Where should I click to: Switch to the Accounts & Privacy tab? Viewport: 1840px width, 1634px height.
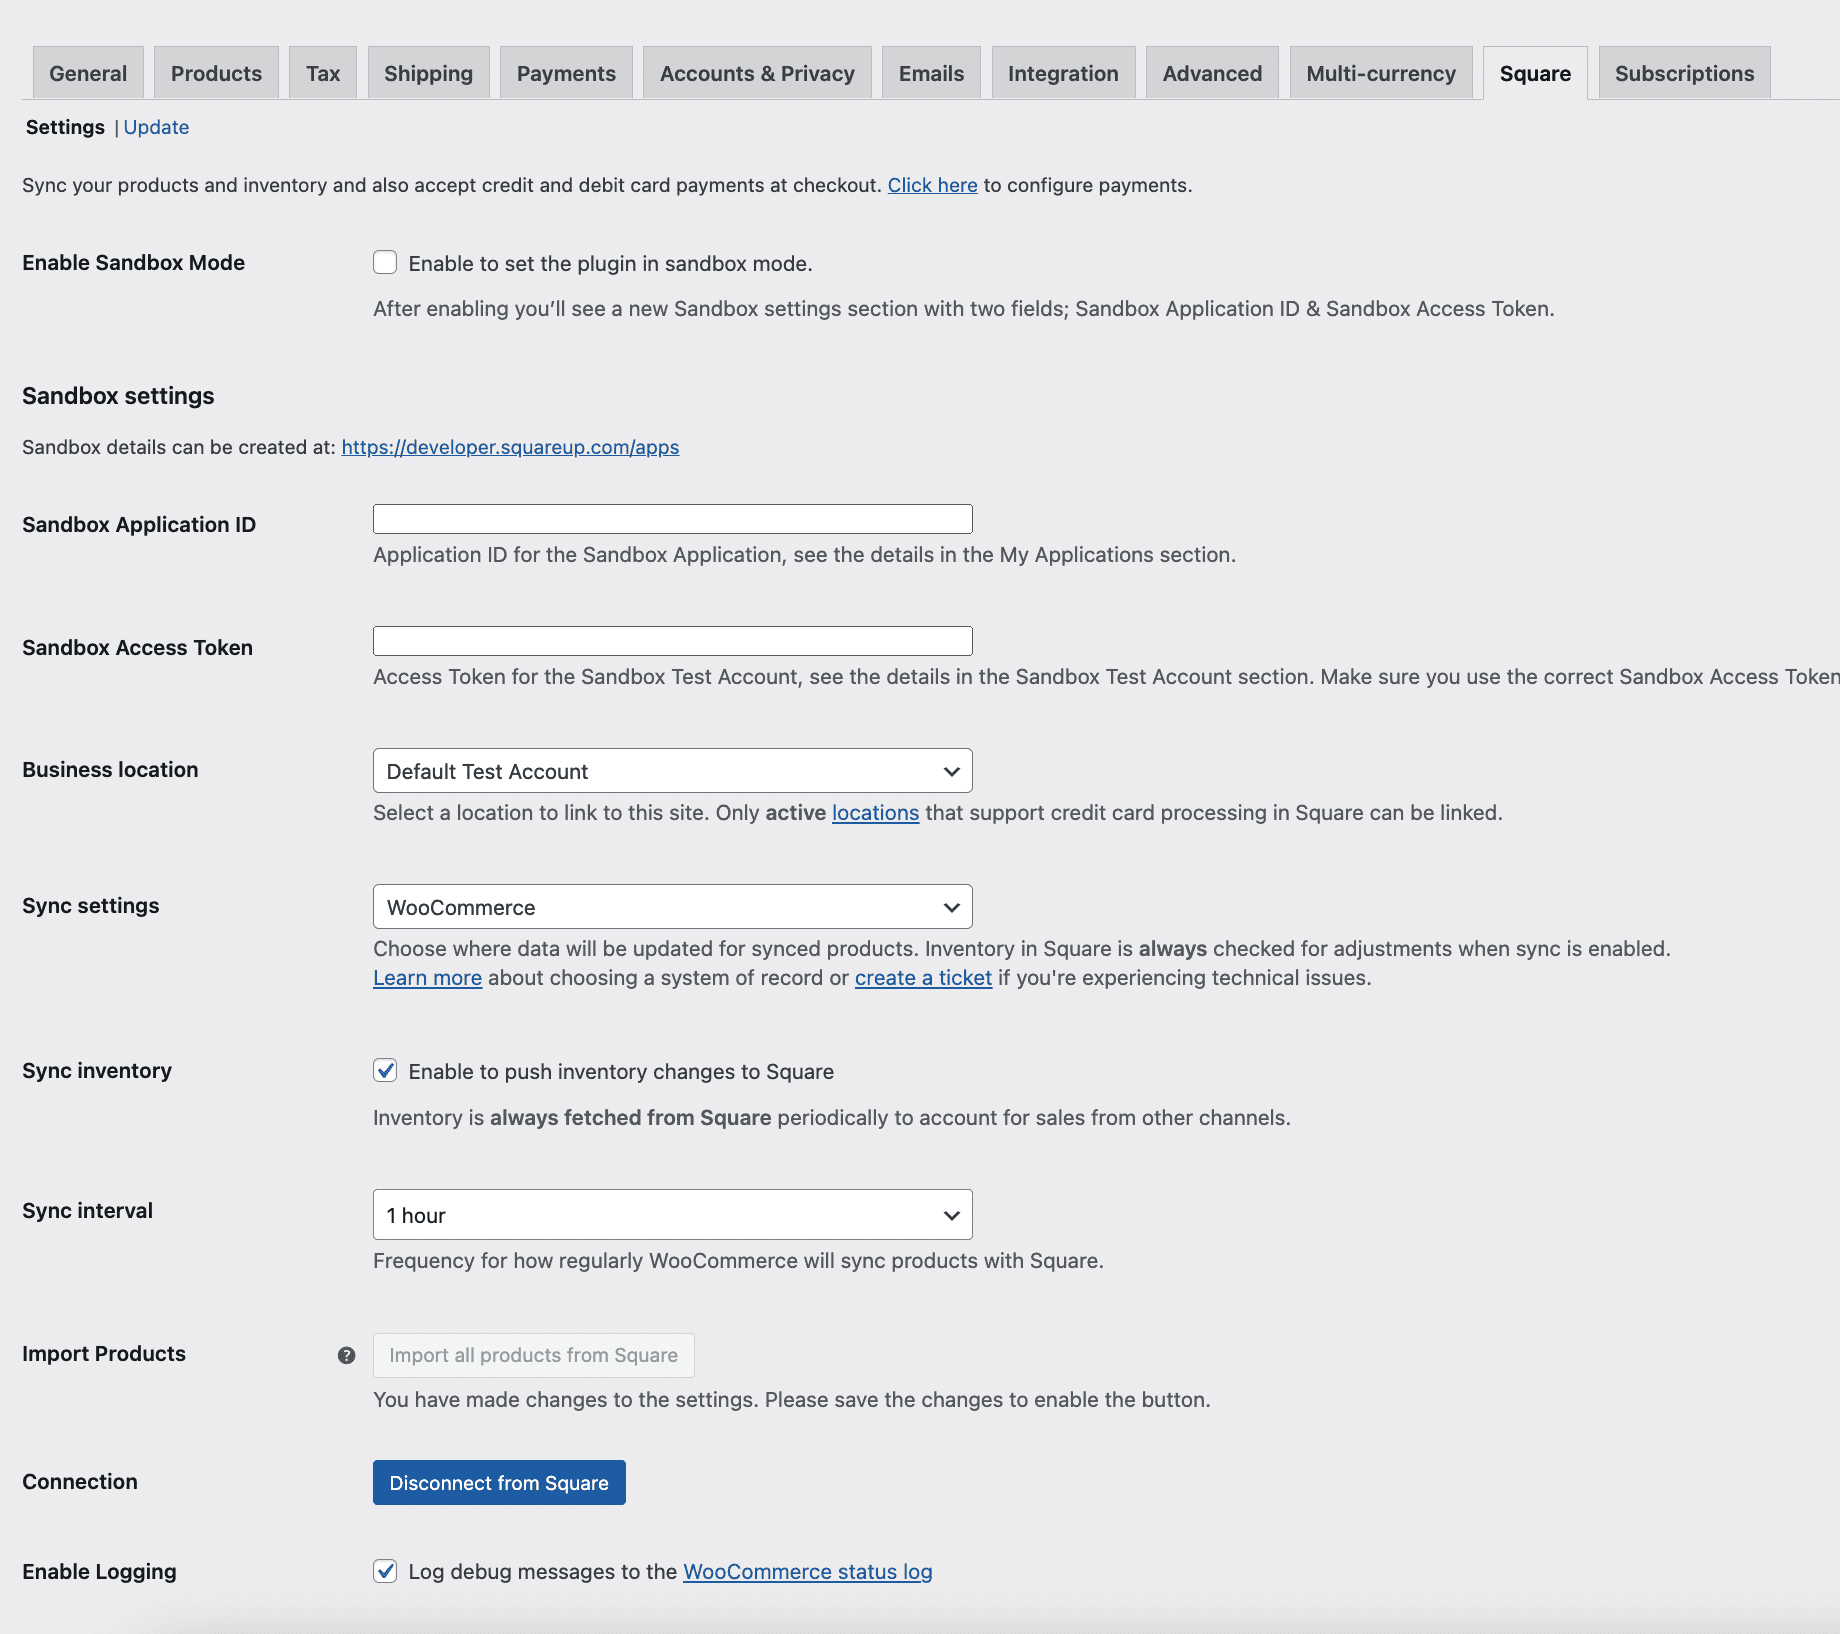[756, 72]
